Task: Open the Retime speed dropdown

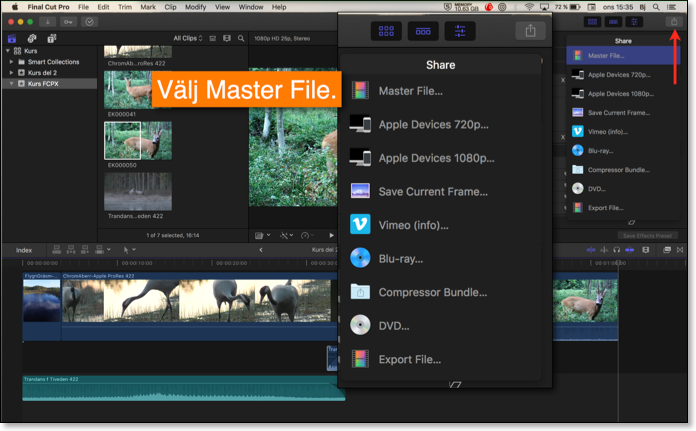Action: tap(307, 235)
